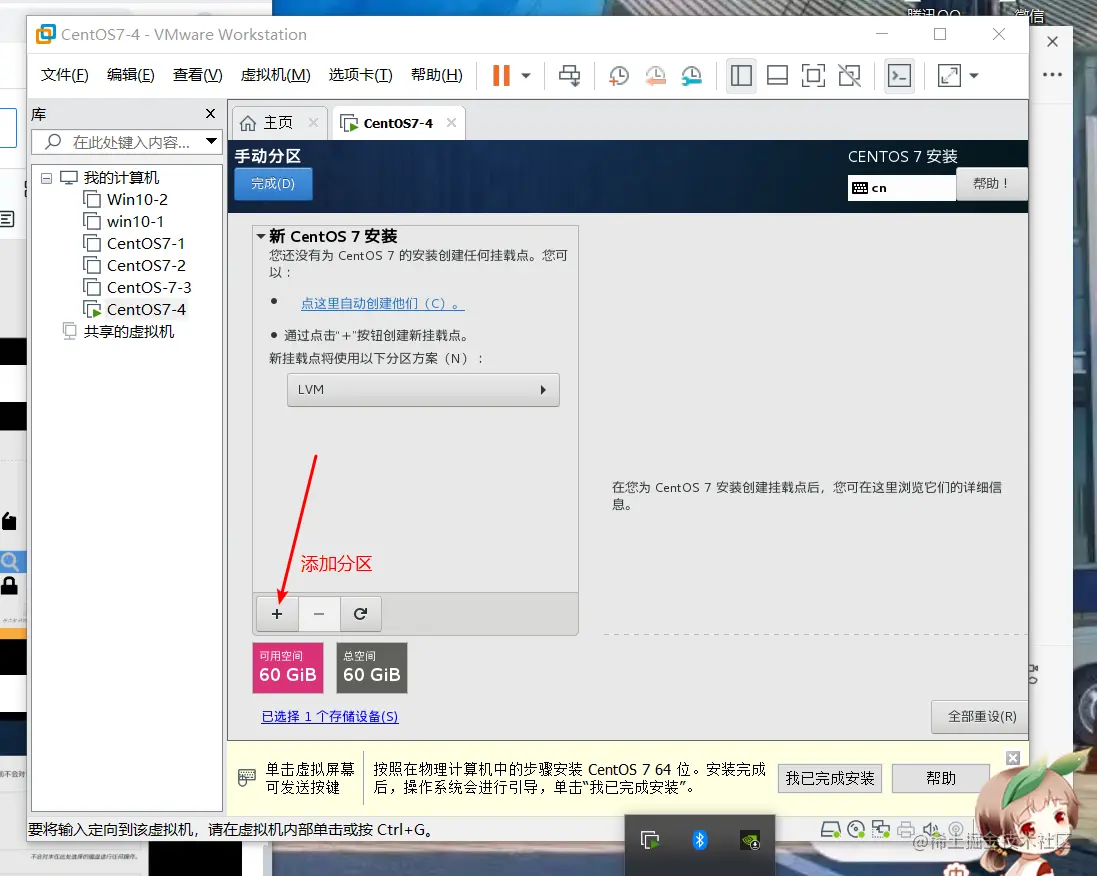The width and height of the screenshot is (1097, 876).
Task: Reload storage configuration with refresh button
Action: 360,614
